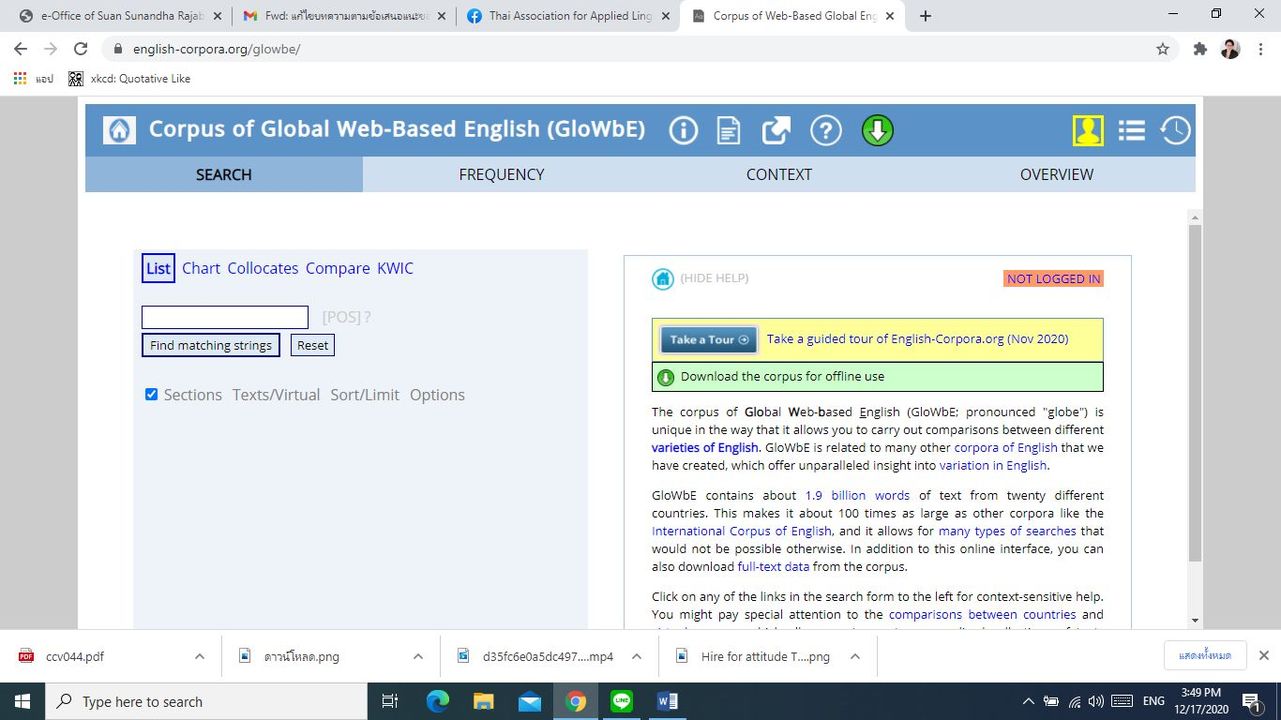The width and height of the screenshot is (1281, 720).
Task: Expand options for ccv044.pdf download
Action: point(199,656)
